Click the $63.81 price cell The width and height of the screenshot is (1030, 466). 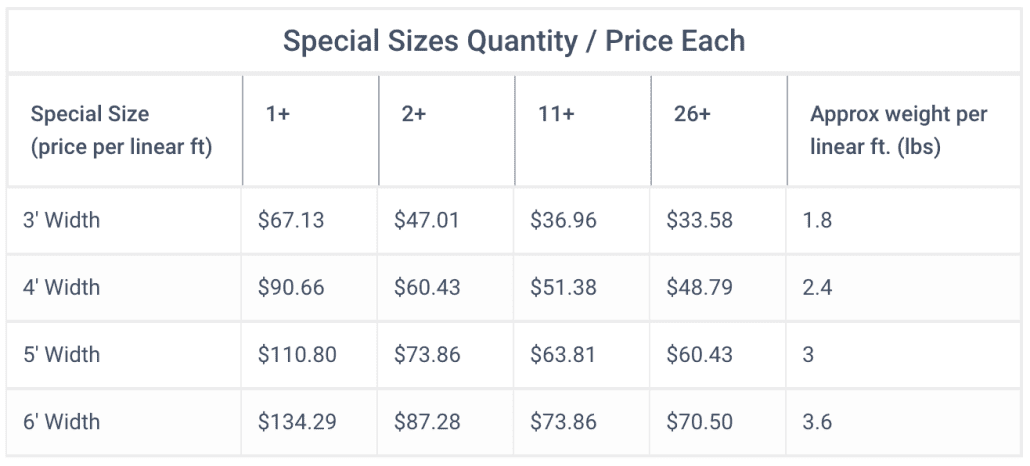[563, 354]
